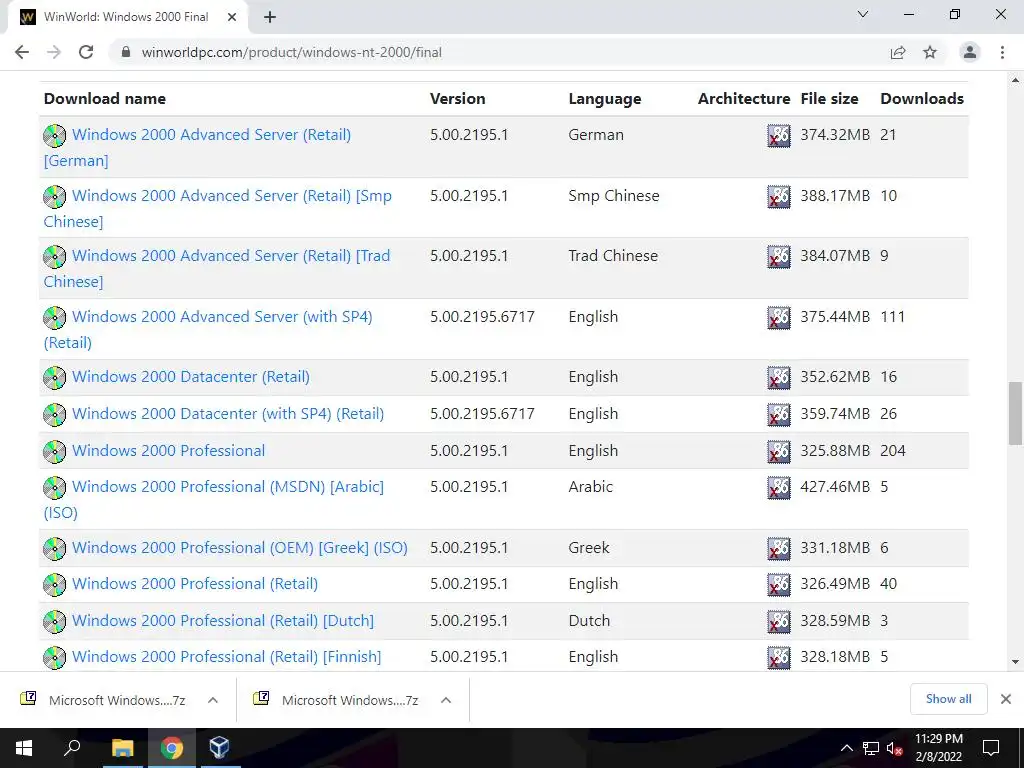The width and height of the screenshot is (1024, 768).
Task: Share this page via the share icon
Action: pos(898,52)
